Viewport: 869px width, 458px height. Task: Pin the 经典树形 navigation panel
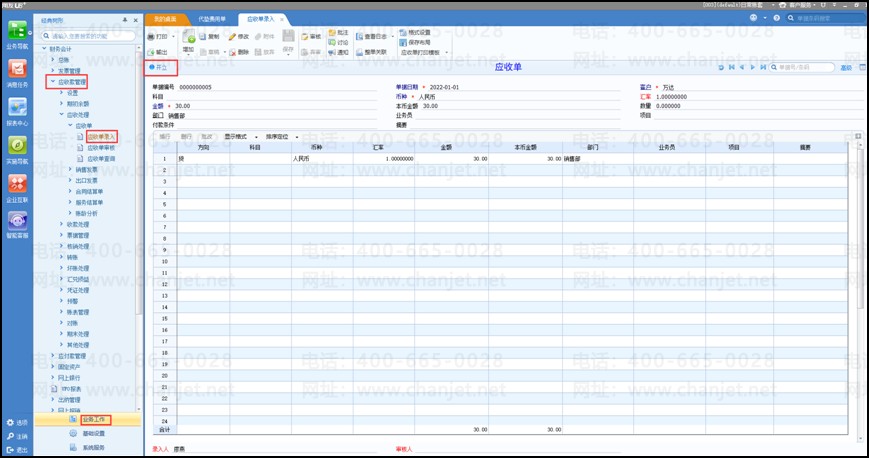(x=122, y=19)
